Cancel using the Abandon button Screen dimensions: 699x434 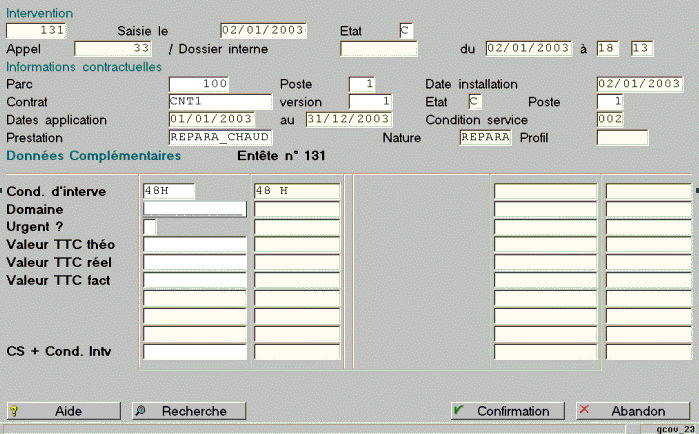(x=633, y=411)
